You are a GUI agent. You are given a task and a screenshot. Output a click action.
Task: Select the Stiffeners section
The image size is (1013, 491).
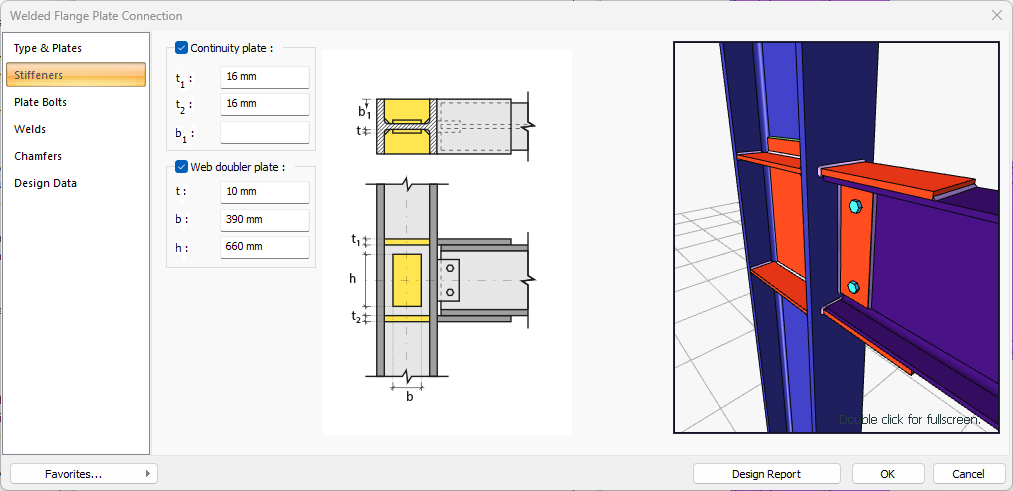[76, 75]
